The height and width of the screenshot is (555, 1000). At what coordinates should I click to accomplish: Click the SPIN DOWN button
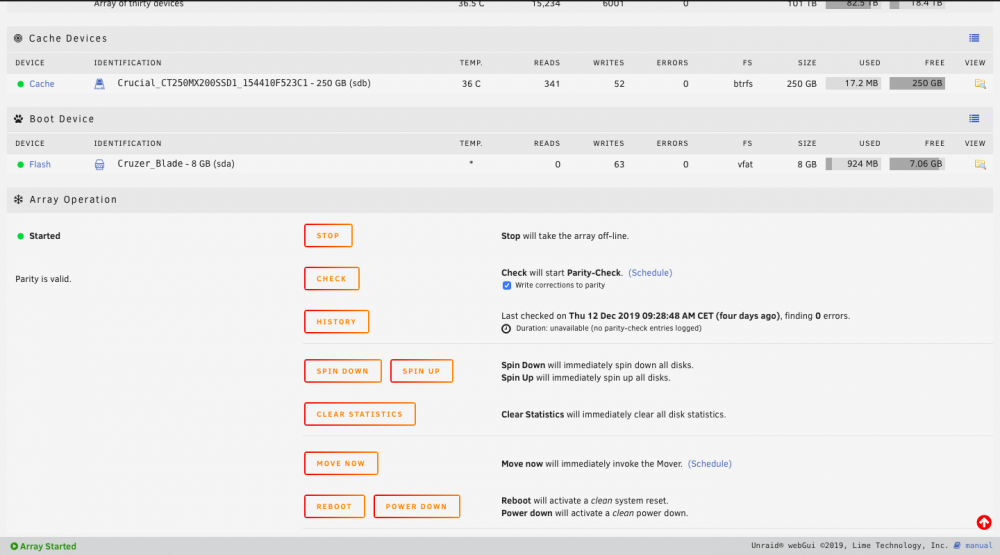click(342, 371)
